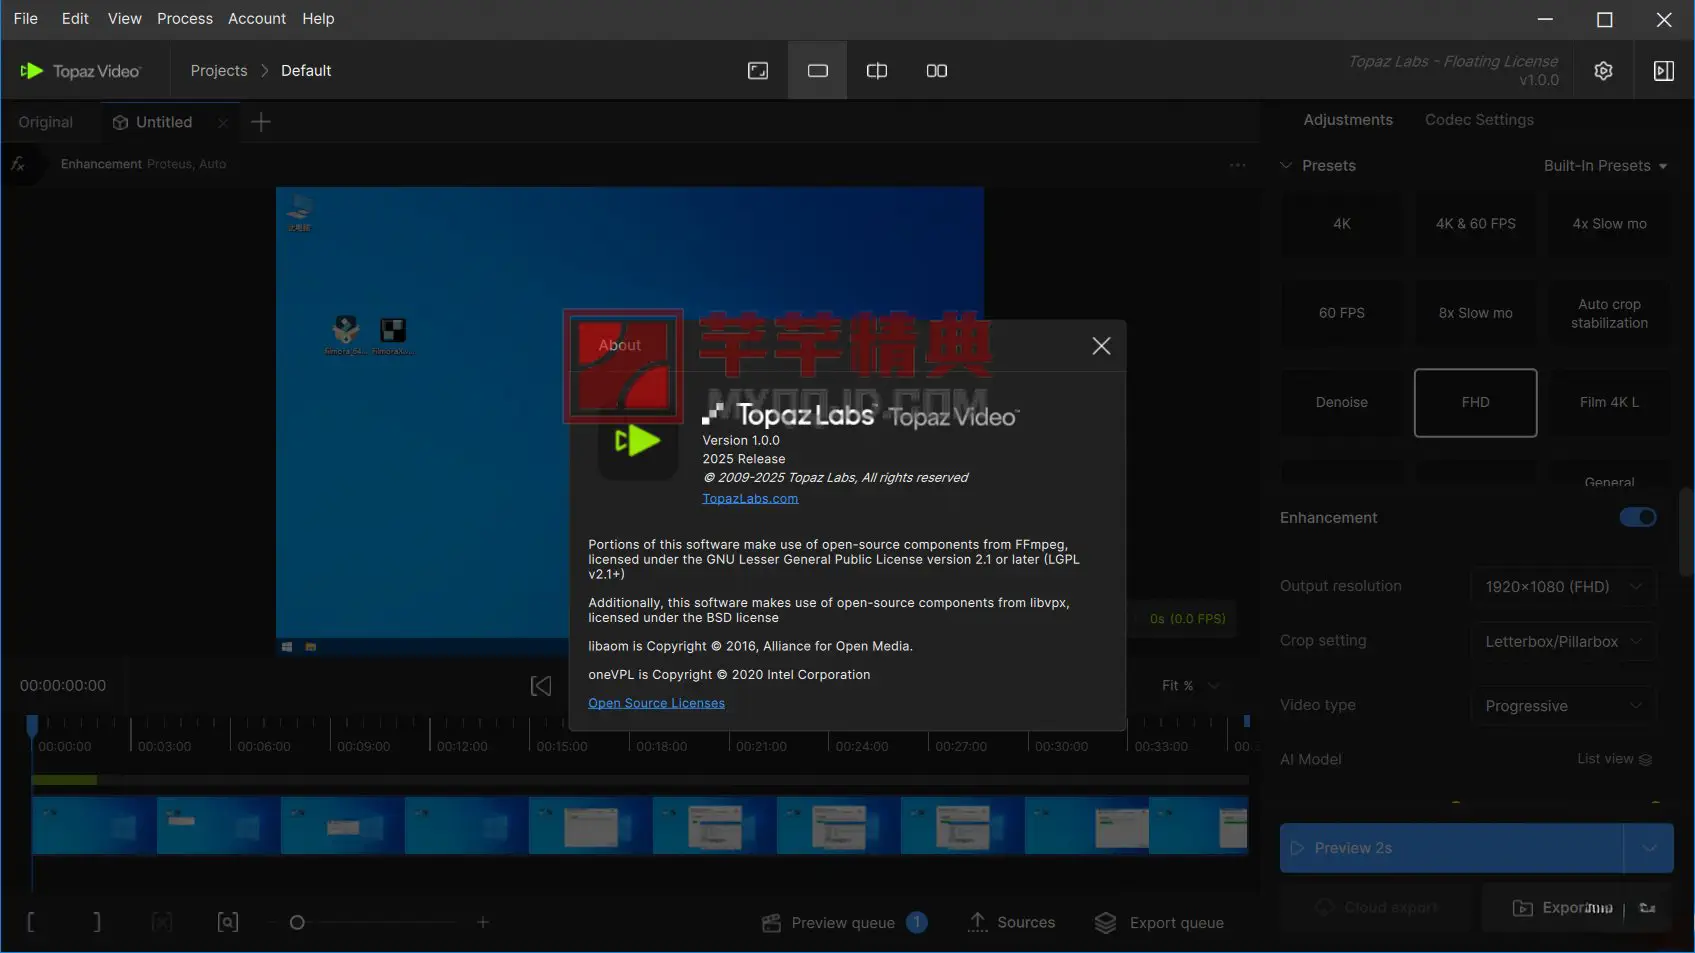Open the Account menu
Viewport: 1695px width, 953px height.
(x=257, y=19)
